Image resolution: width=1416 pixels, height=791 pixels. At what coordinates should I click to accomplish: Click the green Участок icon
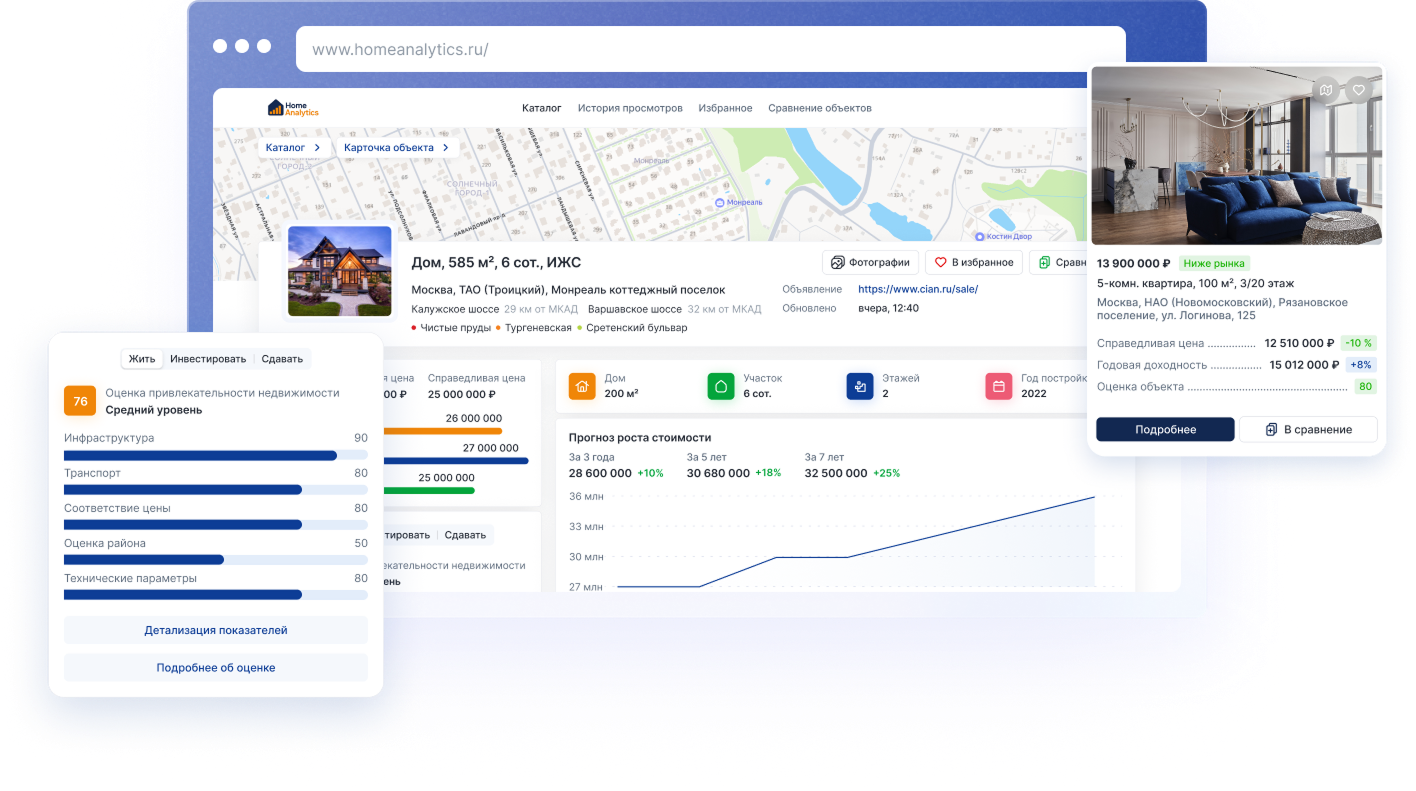click(x=721, y=386)
